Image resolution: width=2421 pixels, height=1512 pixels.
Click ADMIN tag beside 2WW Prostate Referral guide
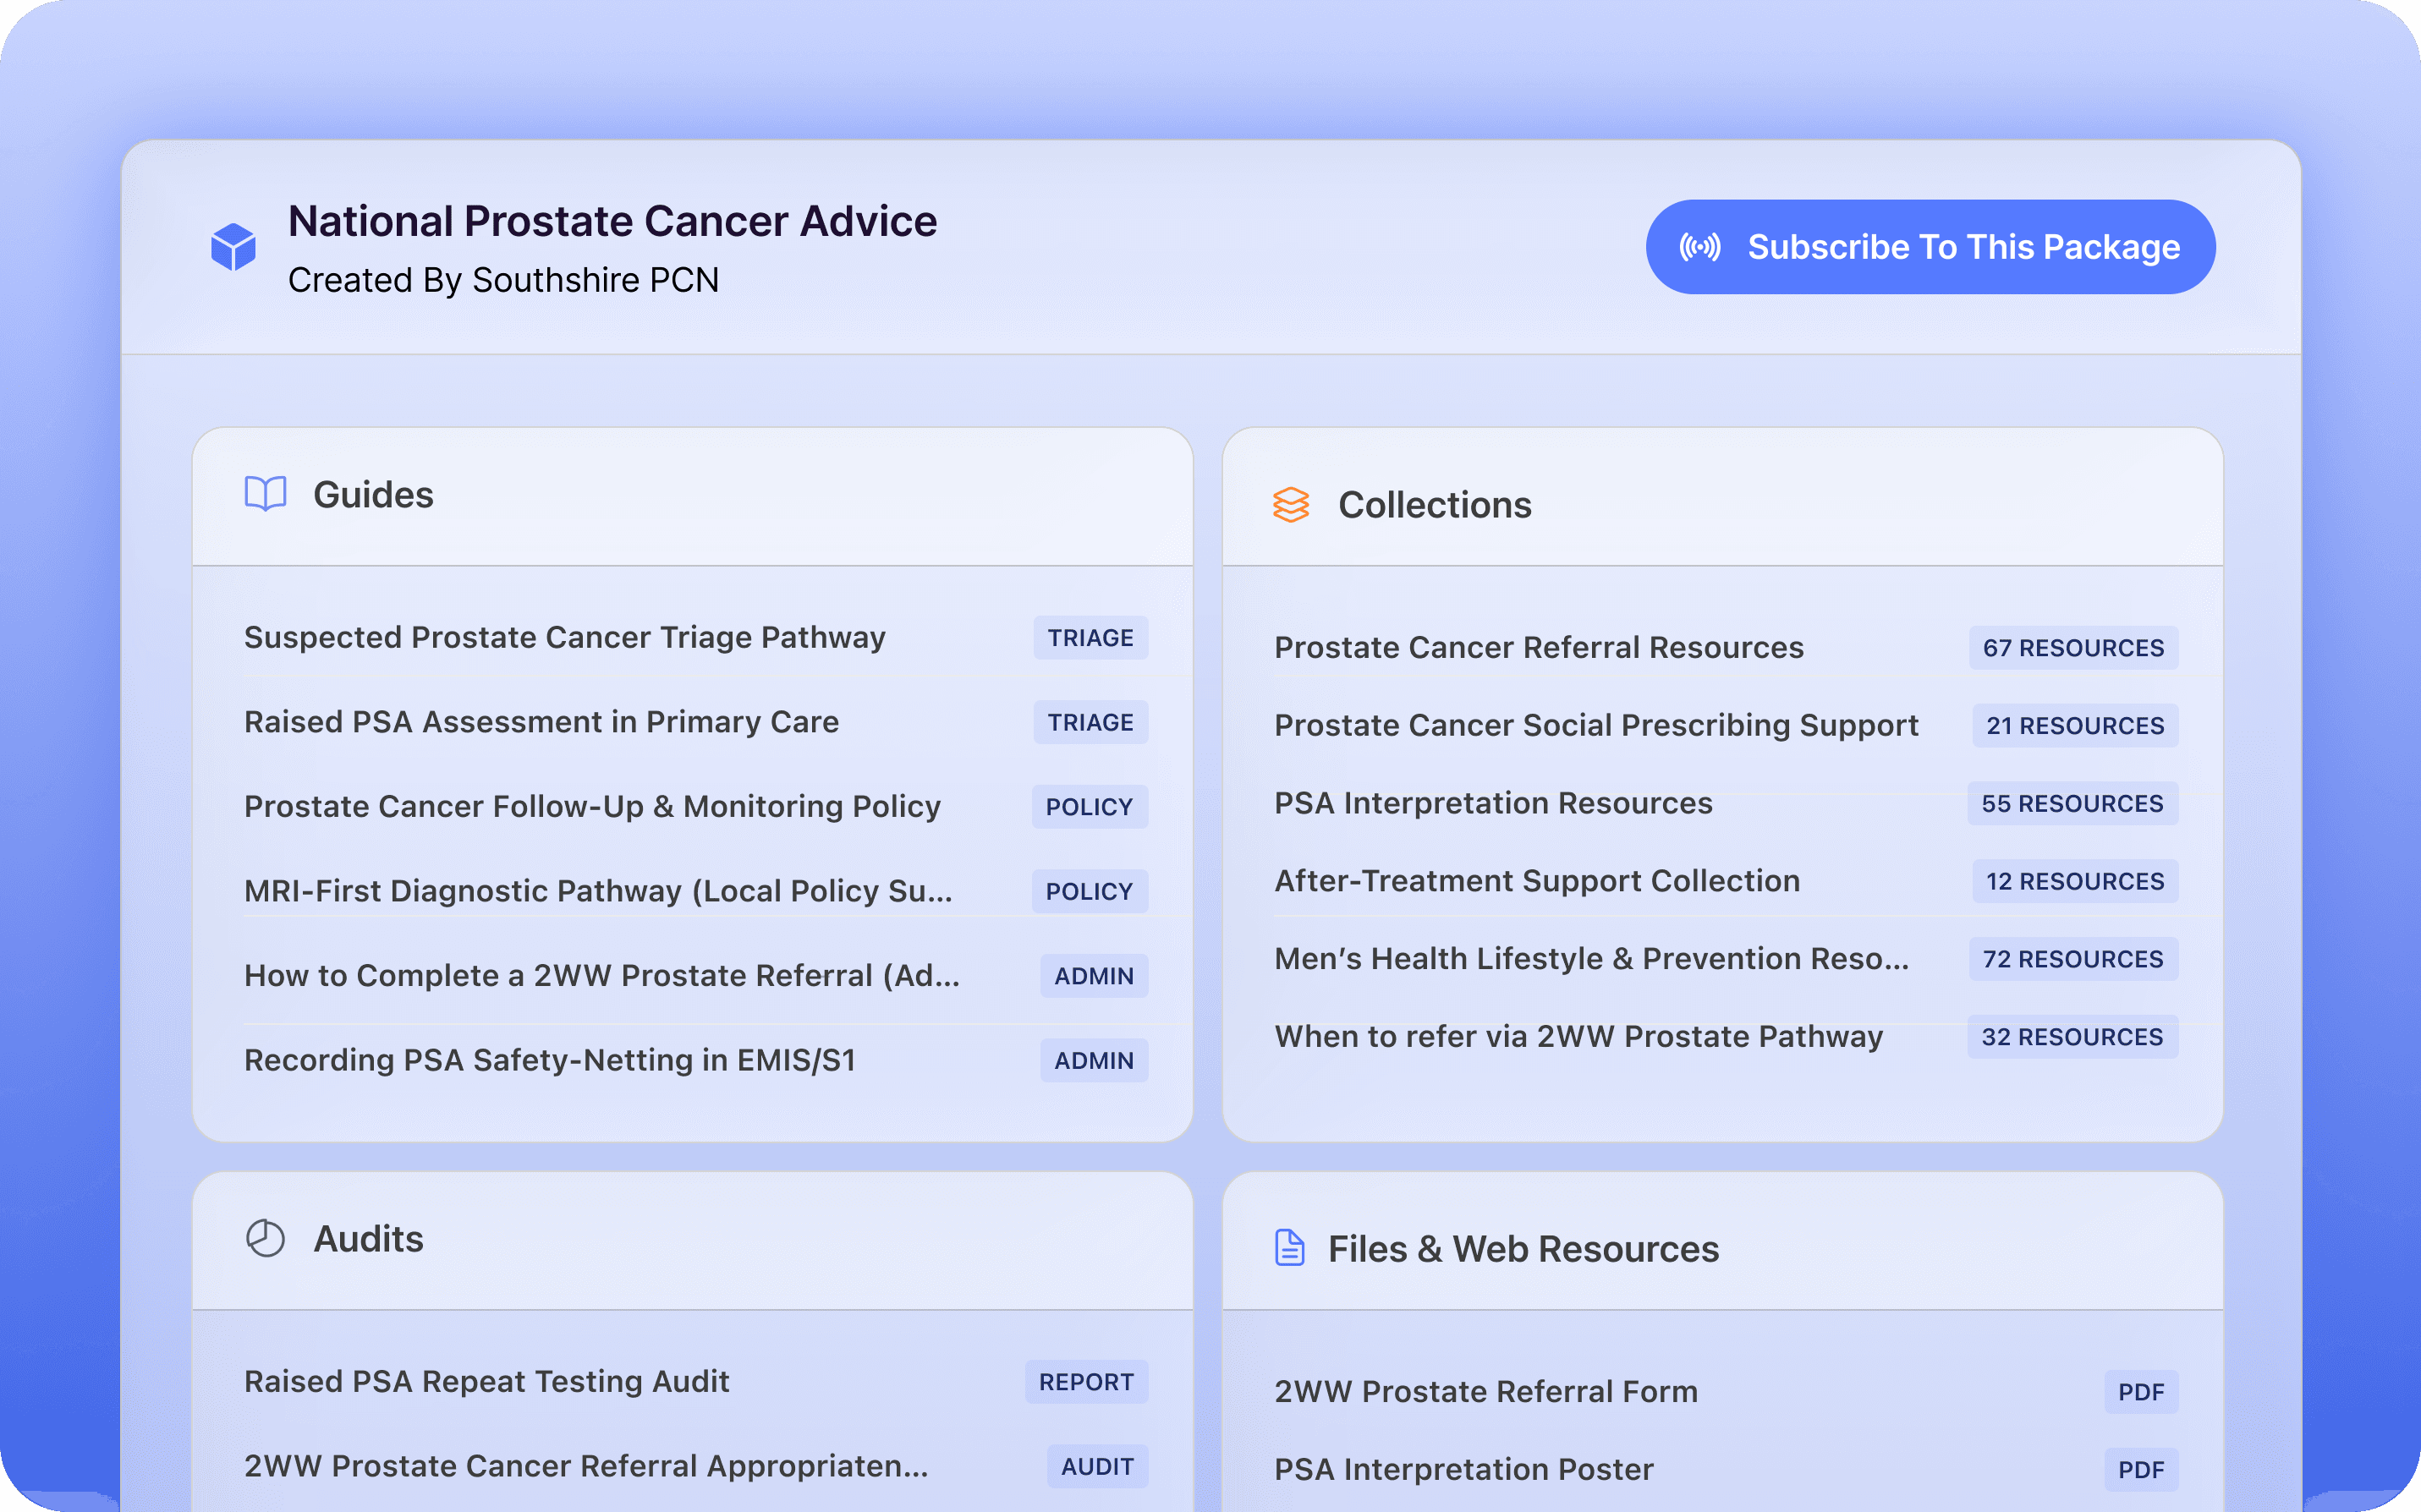(x=1093, y=976)
